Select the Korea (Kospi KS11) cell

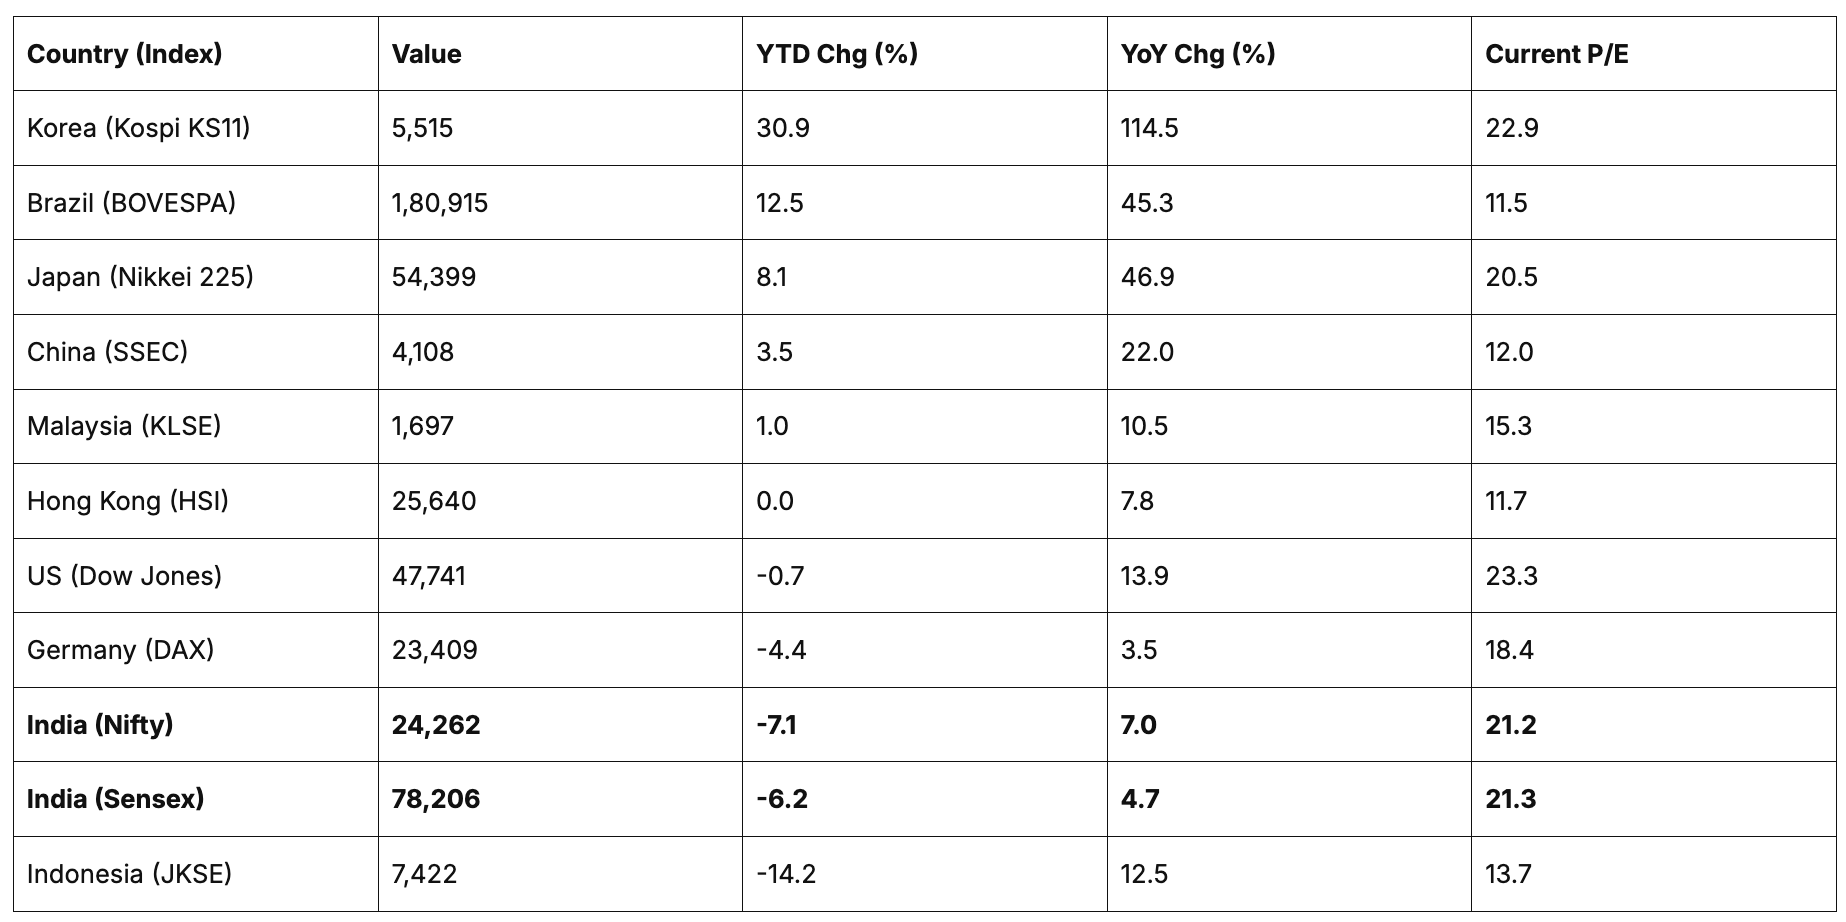tap(138, 128)
